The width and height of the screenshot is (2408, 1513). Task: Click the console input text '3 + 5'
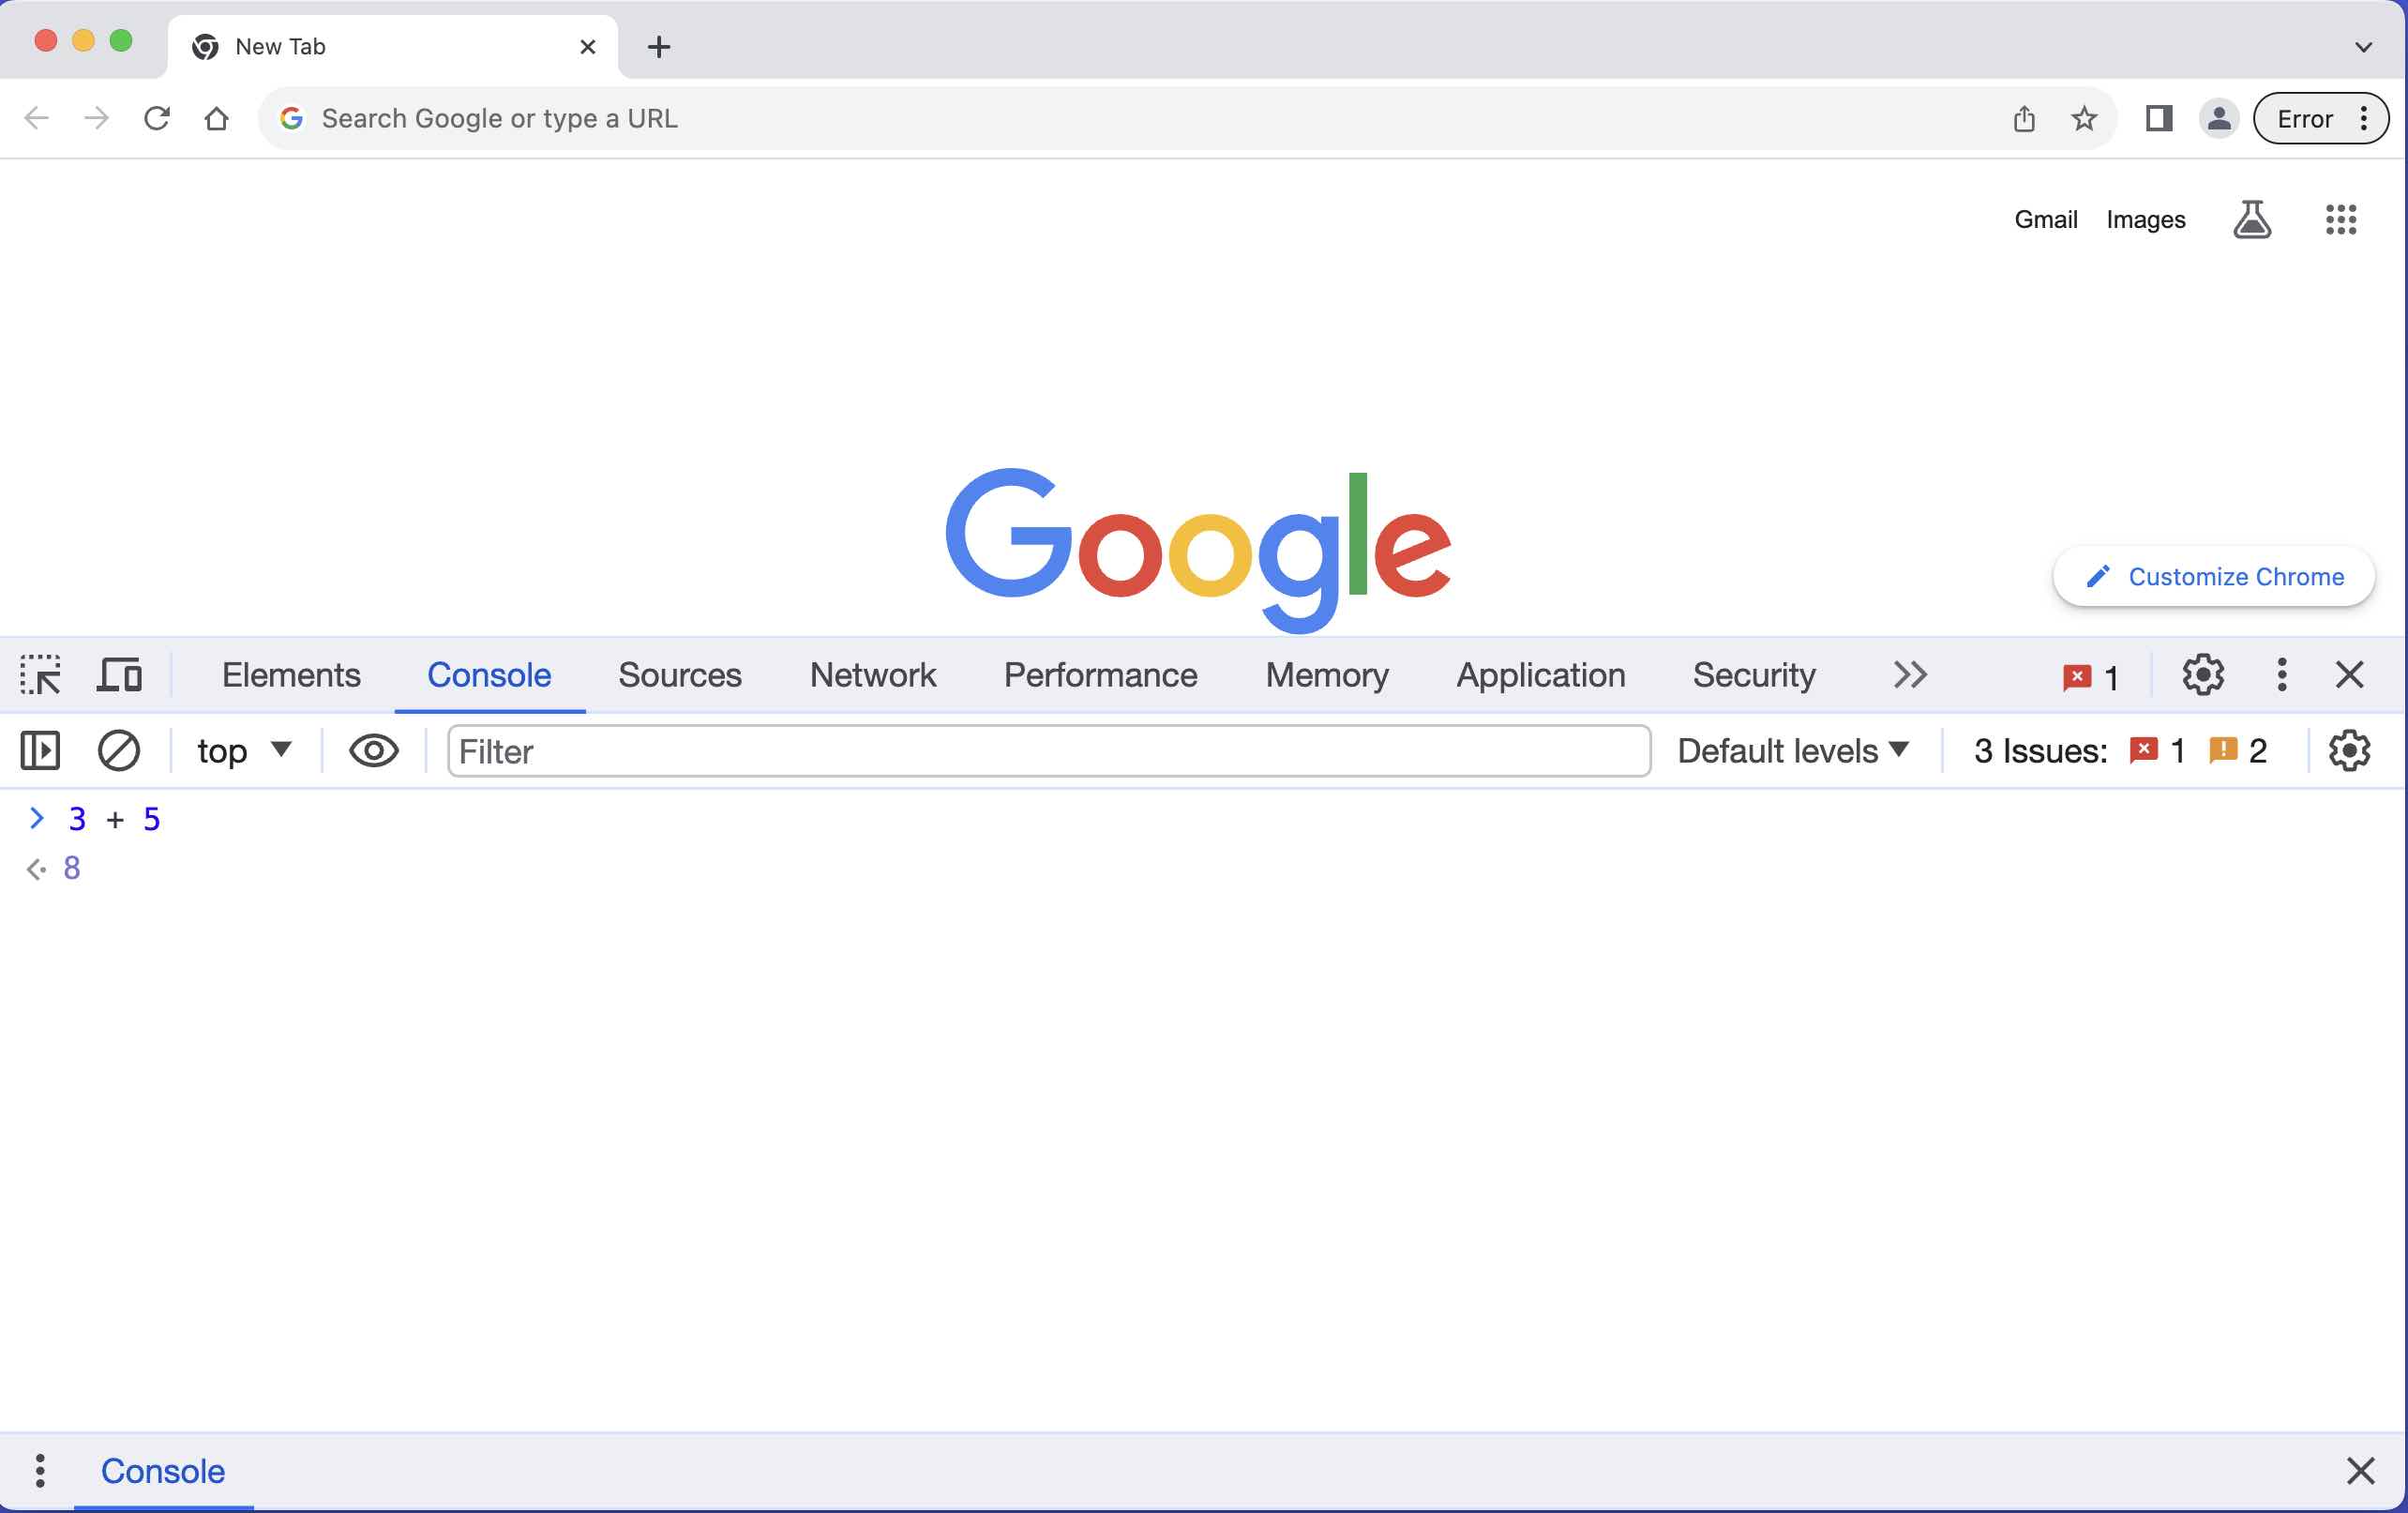(x=114, y=819)
